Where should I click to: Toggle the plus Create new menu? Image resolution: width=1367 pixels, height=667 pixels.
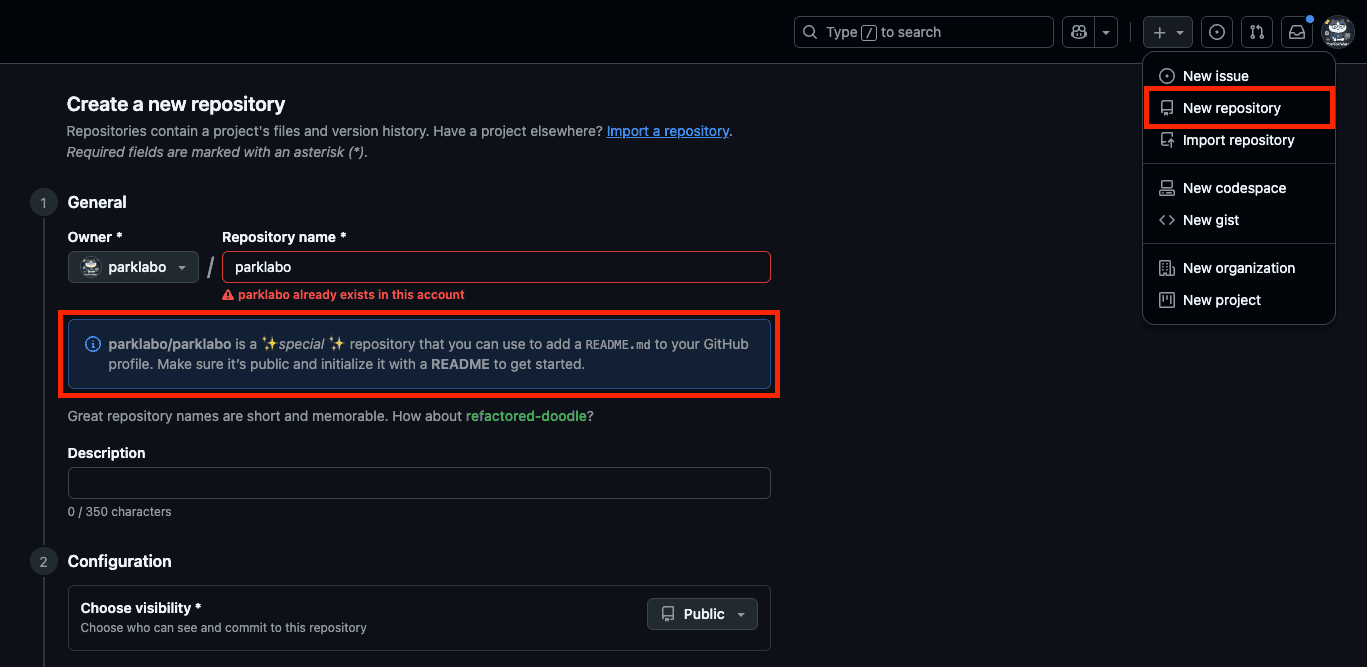point(1167,32)
